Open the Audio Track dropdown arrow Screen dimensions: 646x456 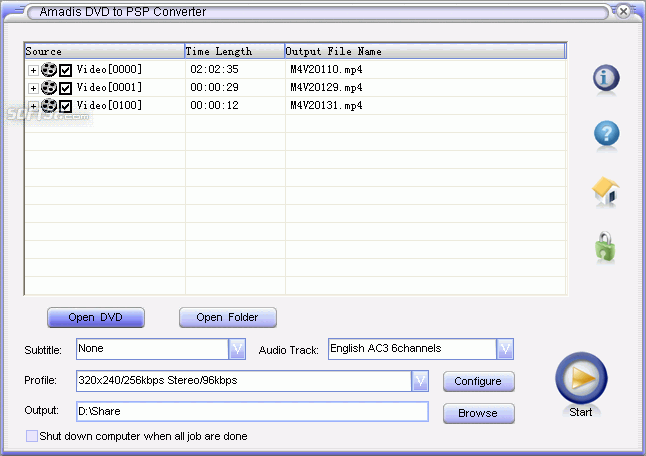pos(505,349)
